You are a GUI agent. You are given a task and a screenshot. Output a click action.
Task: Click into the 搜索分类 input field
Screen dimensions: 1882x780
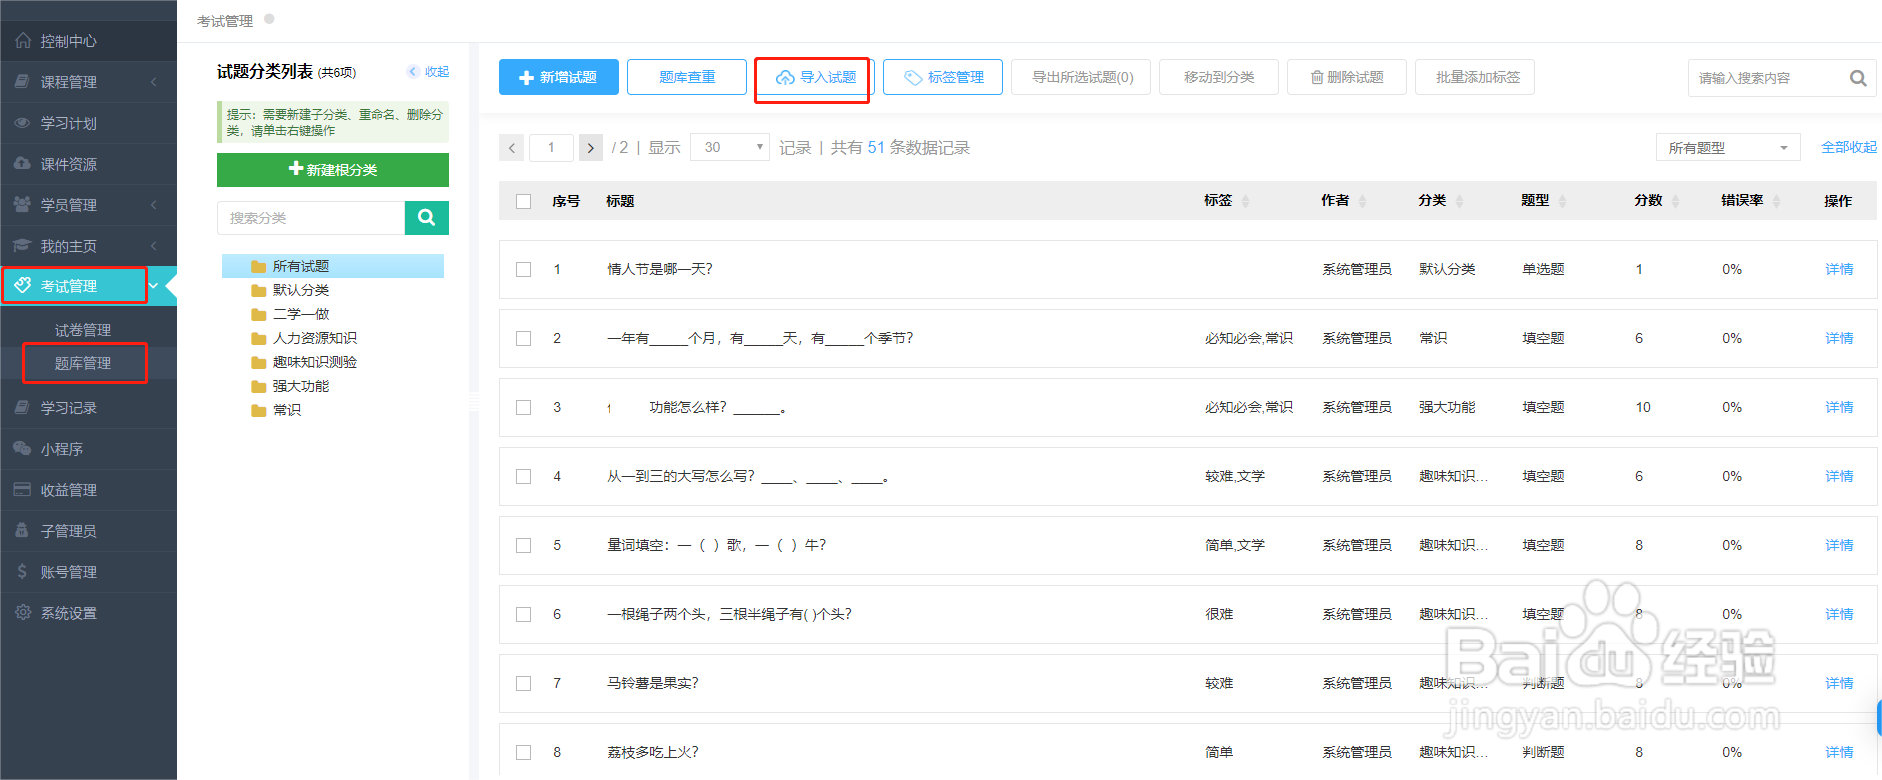311,218
